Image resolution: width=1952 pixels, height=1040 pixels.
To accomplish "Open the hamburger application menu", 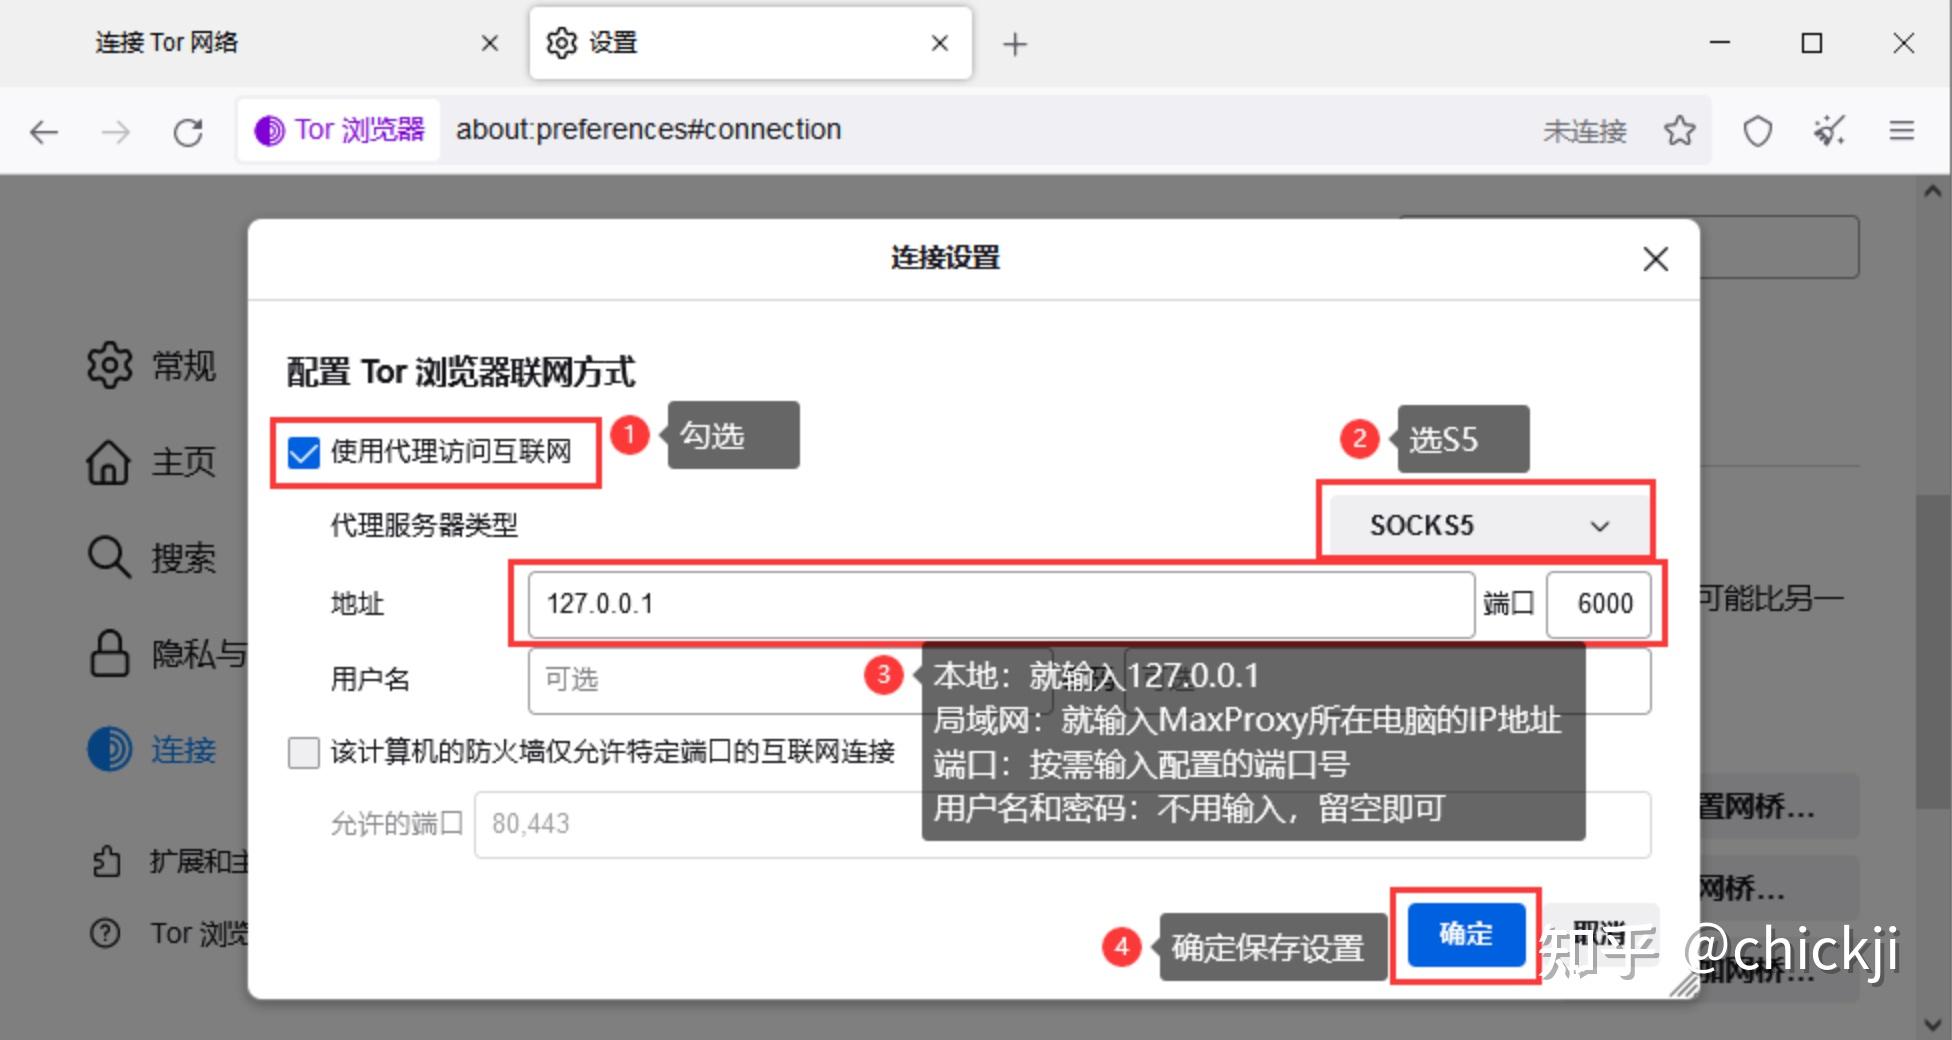I will coord(1900,130).
